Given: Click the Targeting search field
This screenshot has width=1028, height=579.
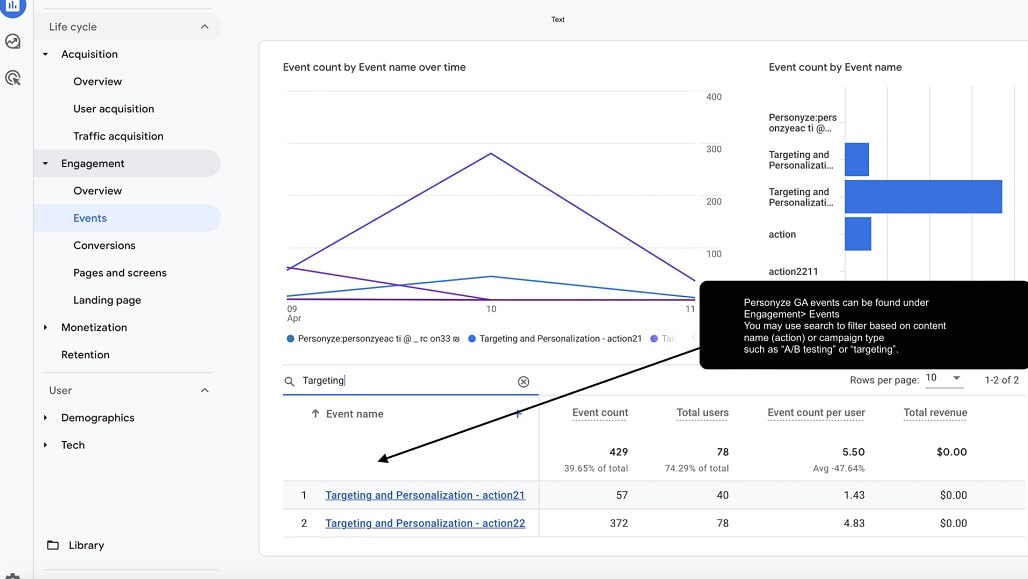Looking at the screenshot, I should click(x=410, y=381).
